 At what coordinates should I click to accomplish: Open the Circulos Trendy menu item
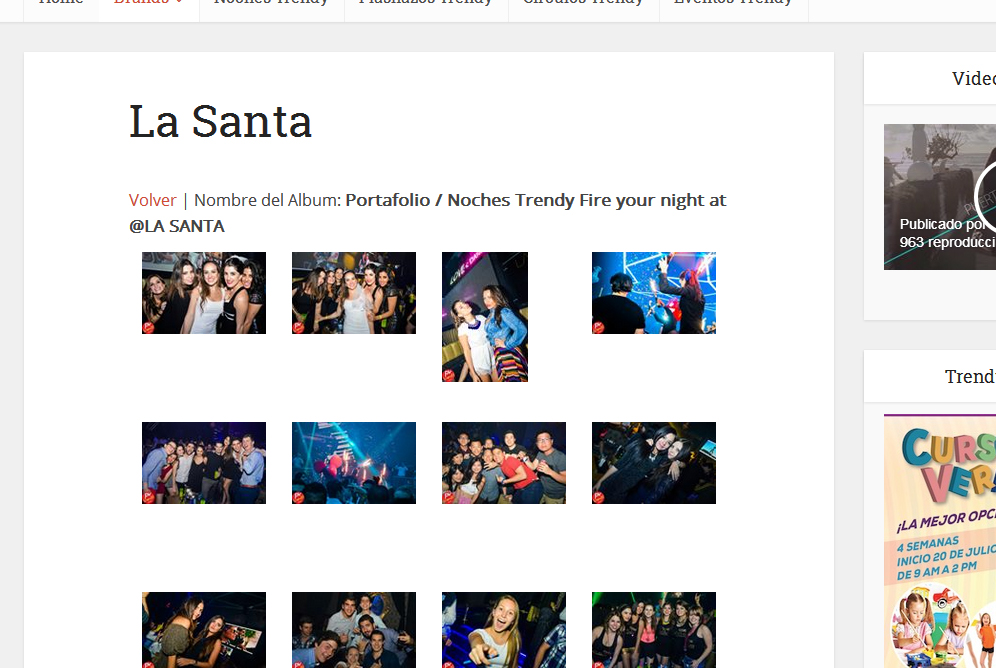[x=583, y=4]
